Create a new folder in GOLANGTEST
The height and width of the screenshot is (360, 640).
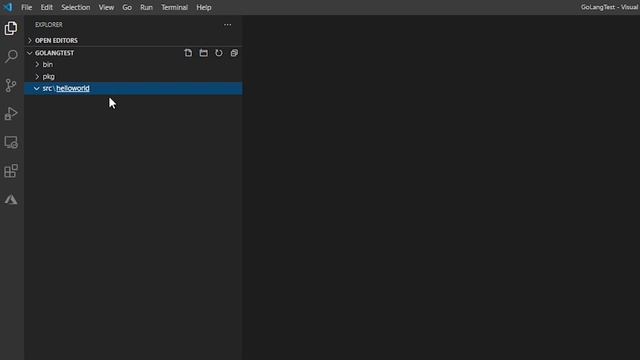tap(203, 53)
